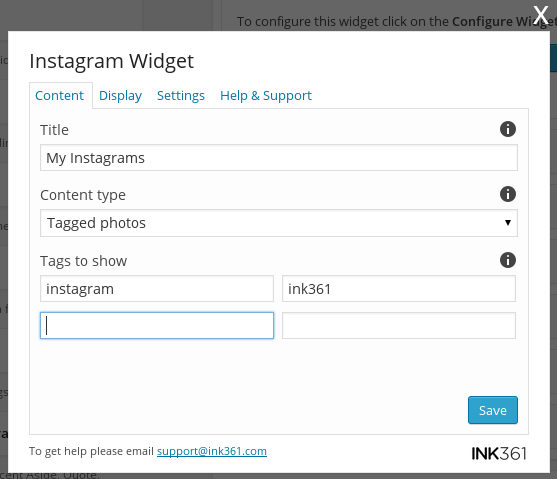Focus the My Instagrams title field

(279, 157)
